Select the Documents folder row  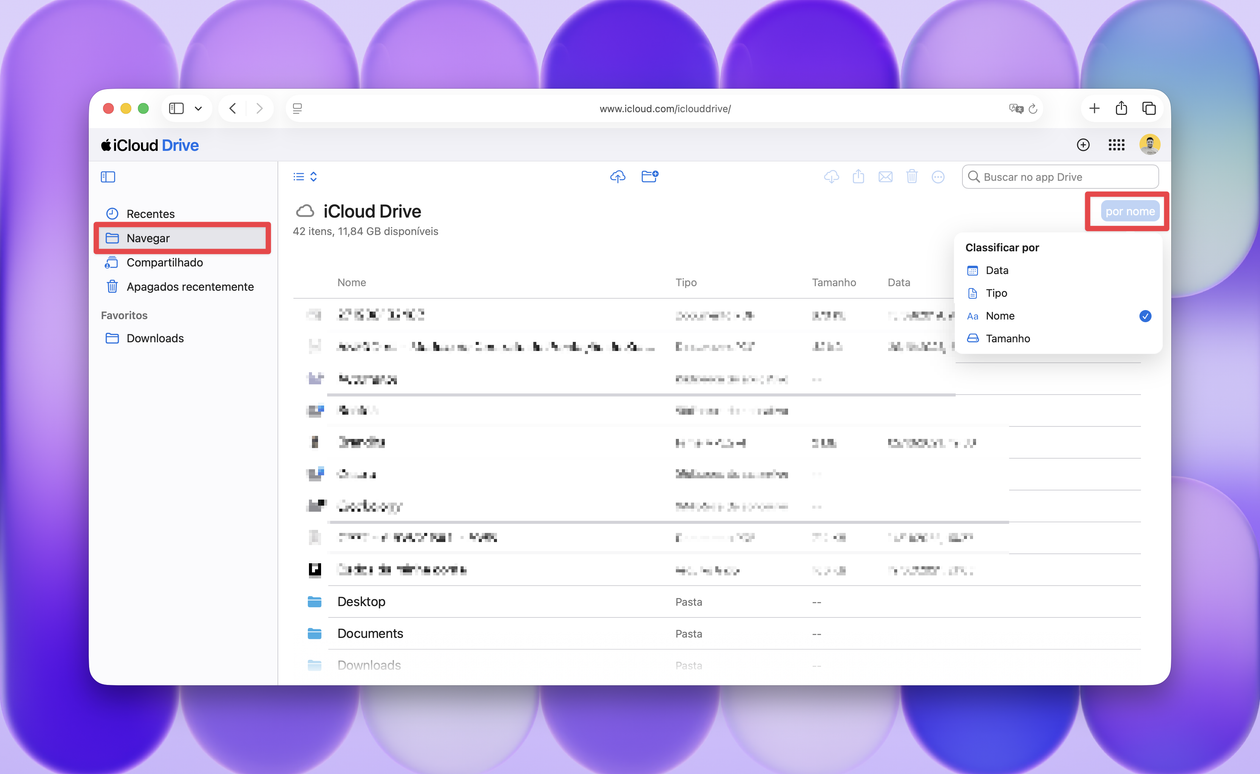(x=717, y=634)
